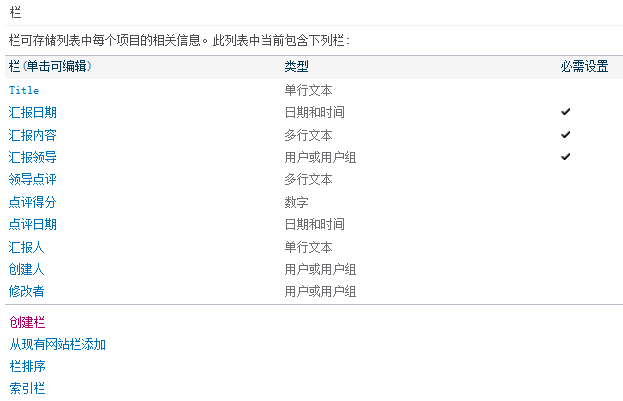Open the Title column link
Viewport: 623px width, 401px height.
[x=24, y=90]
